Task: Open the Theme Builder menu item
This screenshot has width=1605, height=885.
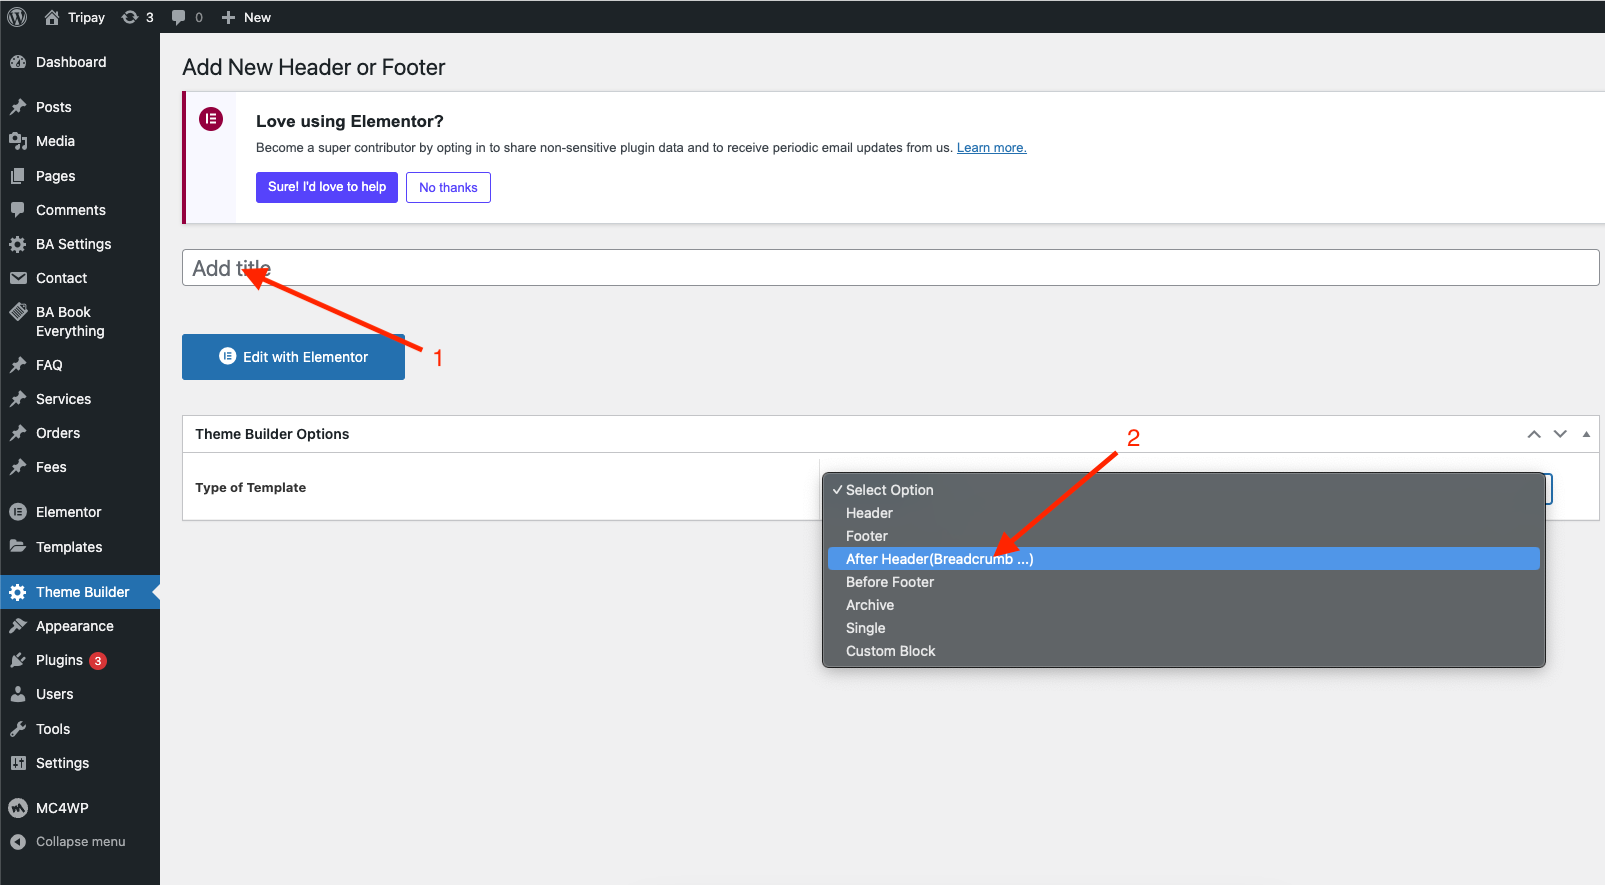Action: (80, 592)
